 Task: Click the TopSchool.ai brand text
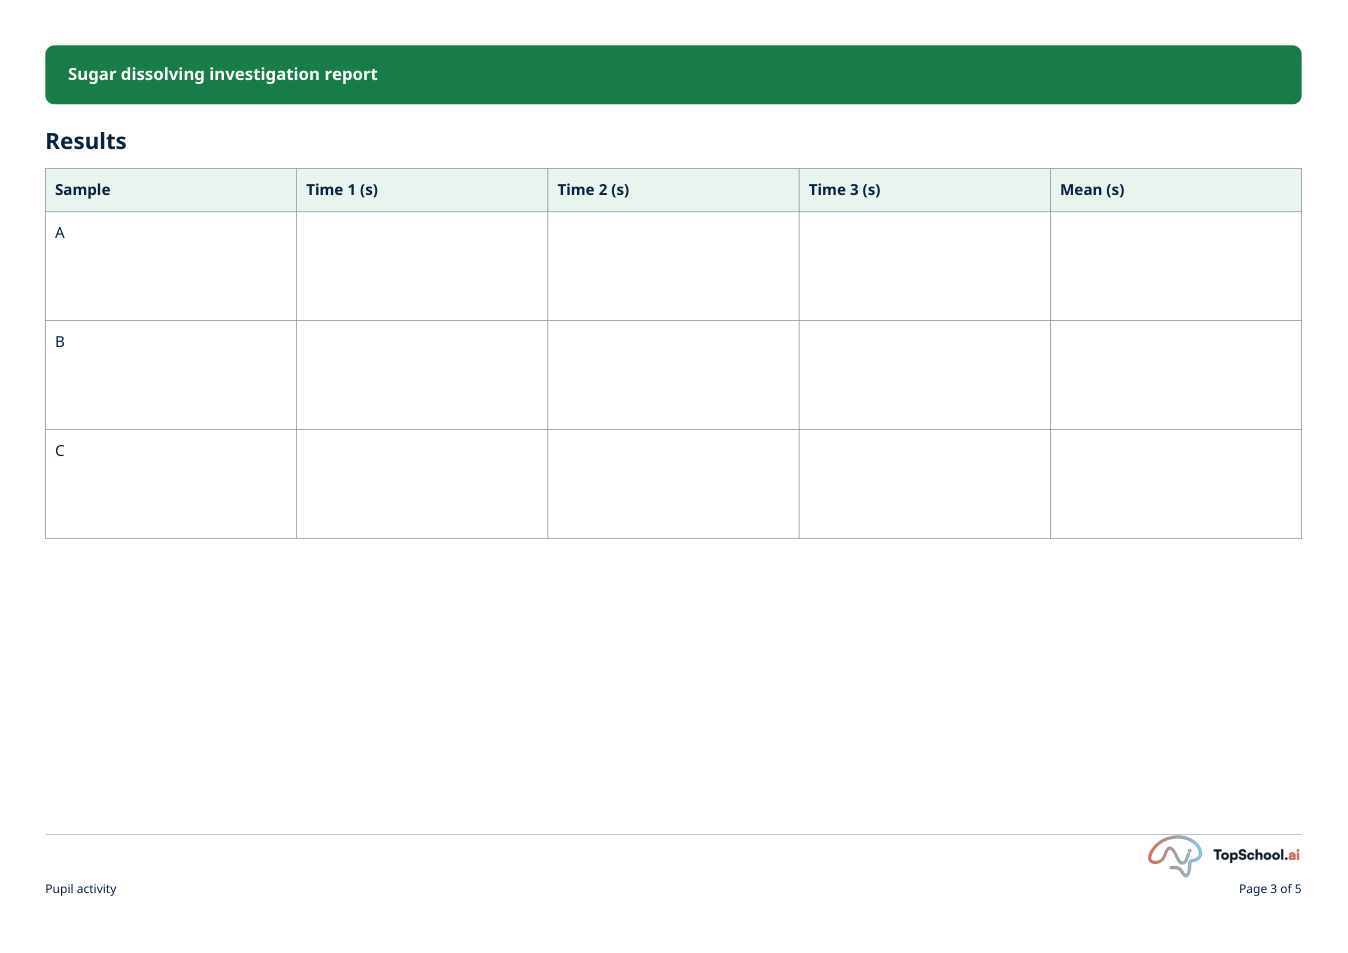pyautogui.click(x=1256, y=855)
